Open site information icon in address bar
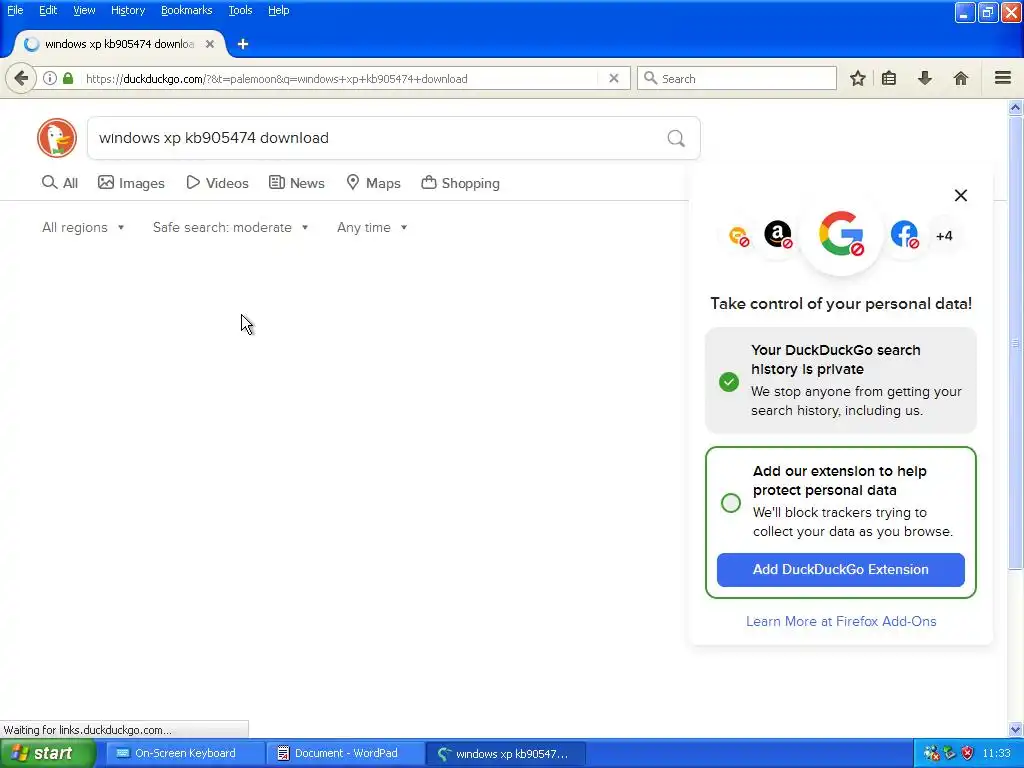This screenshot has width=1024, height=768. (x=50, y=79)
